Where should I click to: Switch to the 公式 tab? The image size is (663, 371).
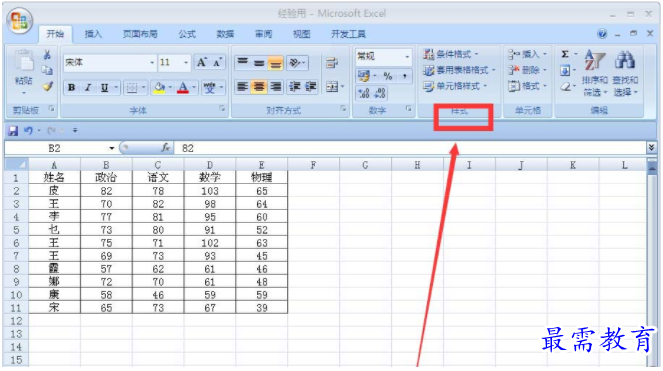click(187, 34)
